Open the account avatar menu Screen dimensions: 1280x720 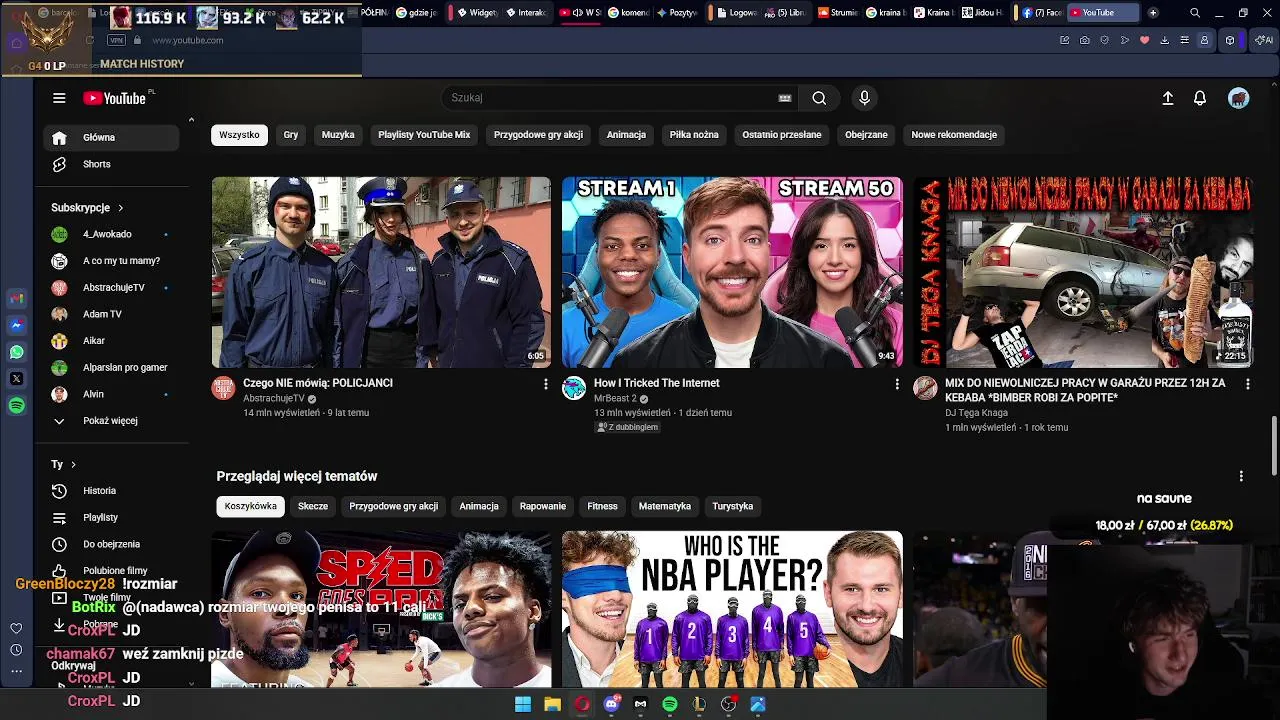(1239, 98)
